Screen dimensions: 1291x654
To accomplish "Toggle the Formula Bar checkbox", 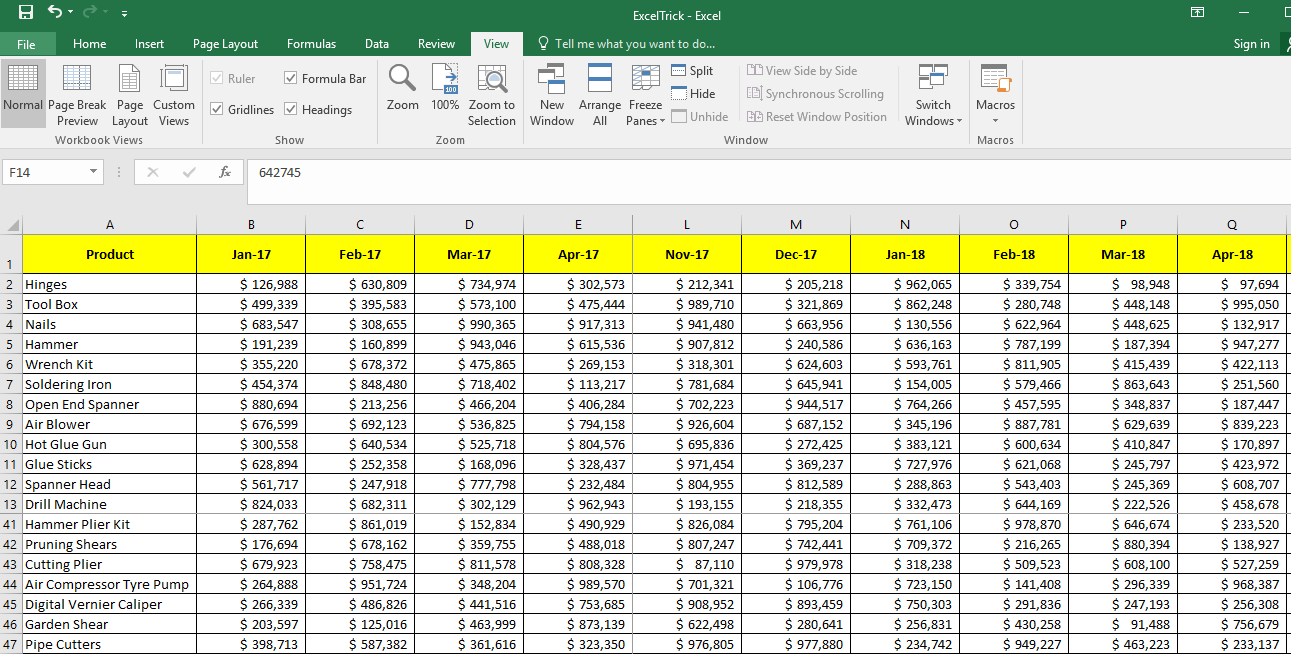I will point(291,79).
